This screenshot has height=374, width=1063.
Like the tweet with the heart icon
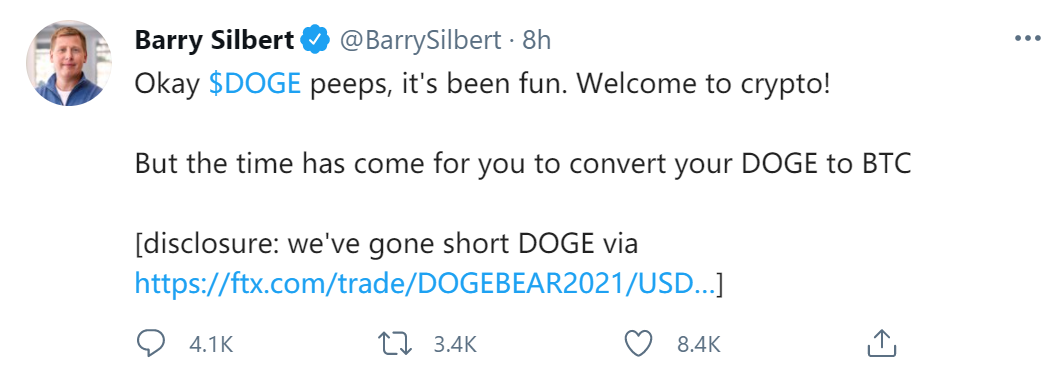click(638, 344)
